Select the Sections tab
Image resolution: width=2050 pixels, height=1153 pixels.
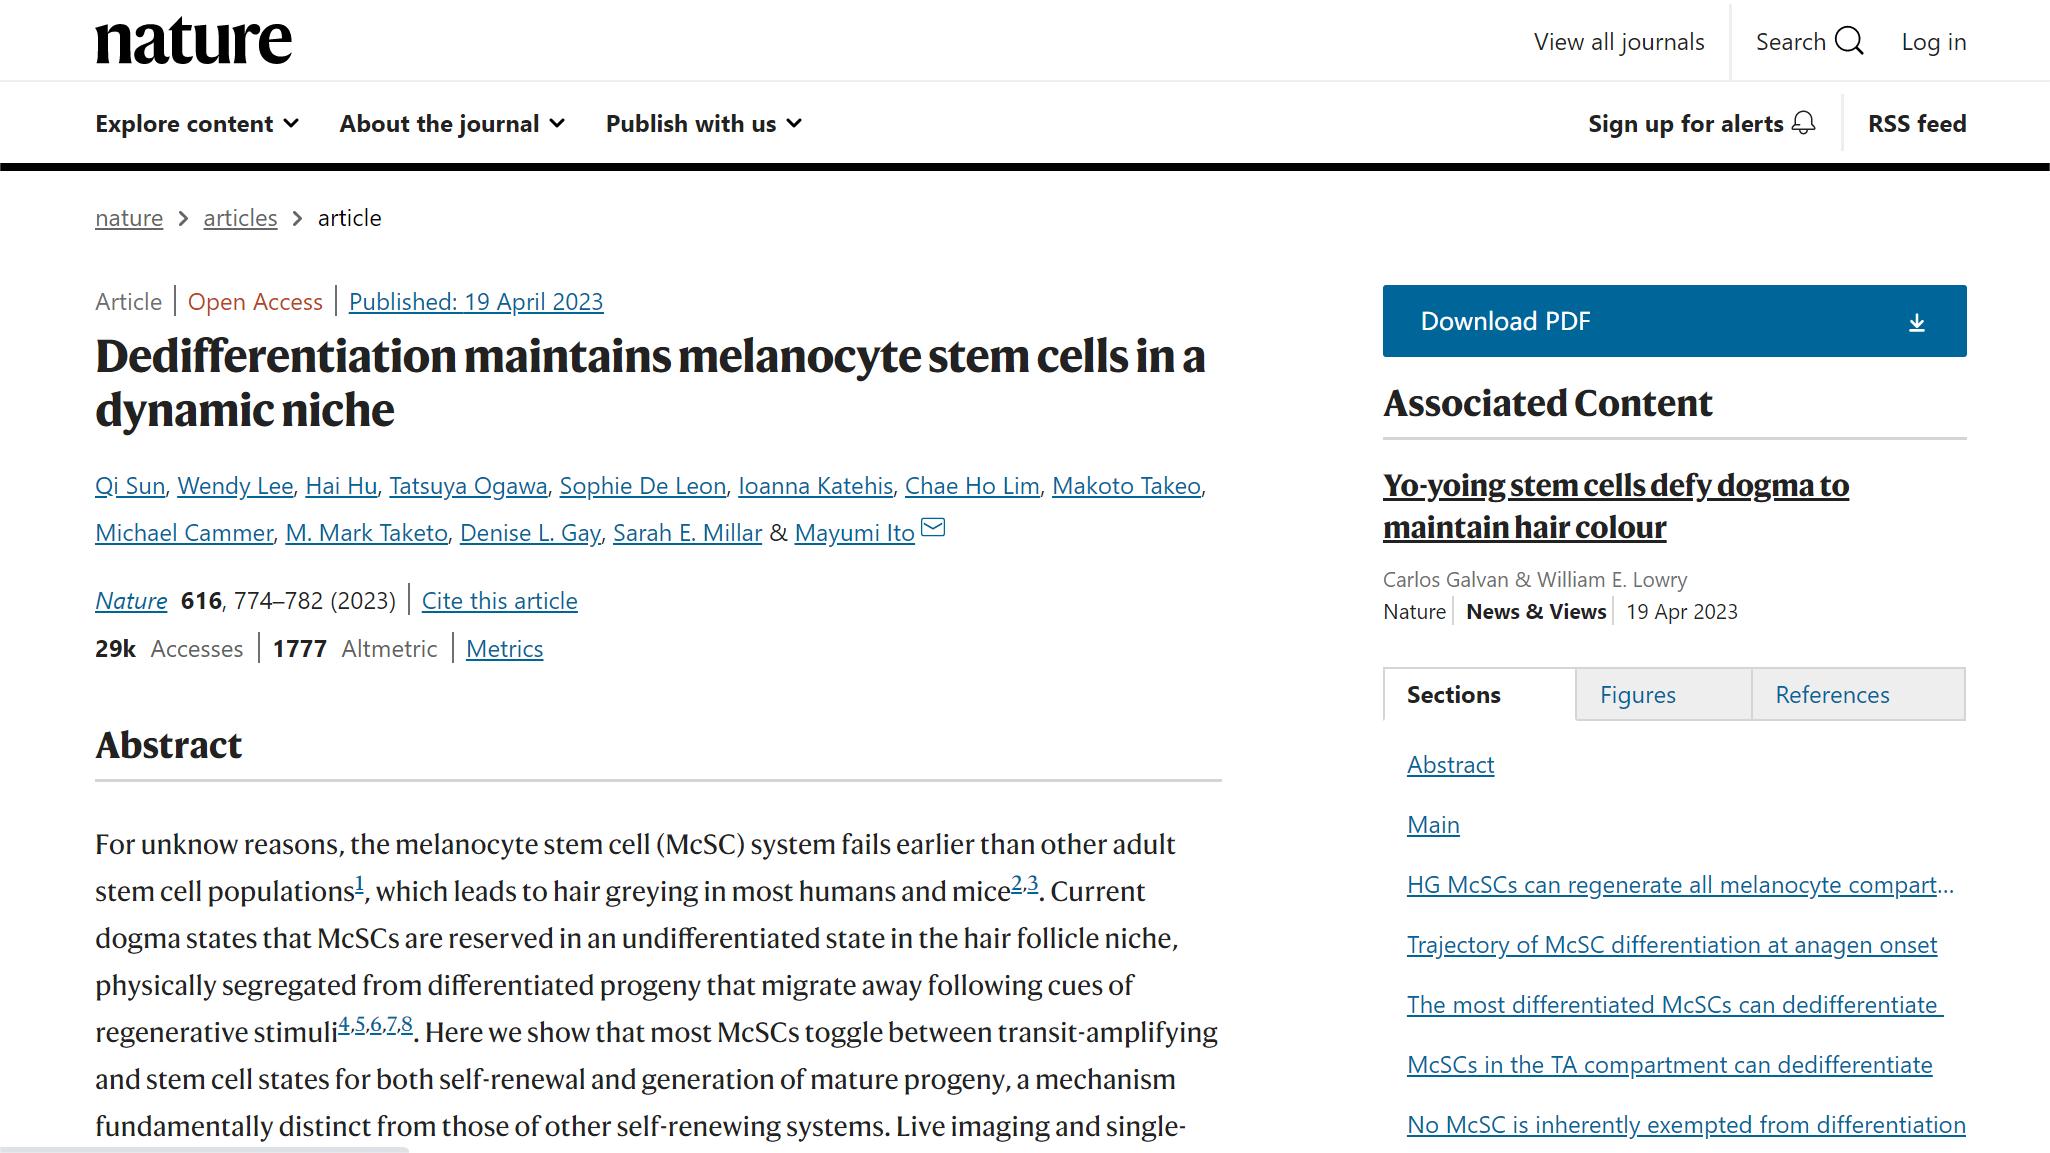click(x=1453, y=695)
